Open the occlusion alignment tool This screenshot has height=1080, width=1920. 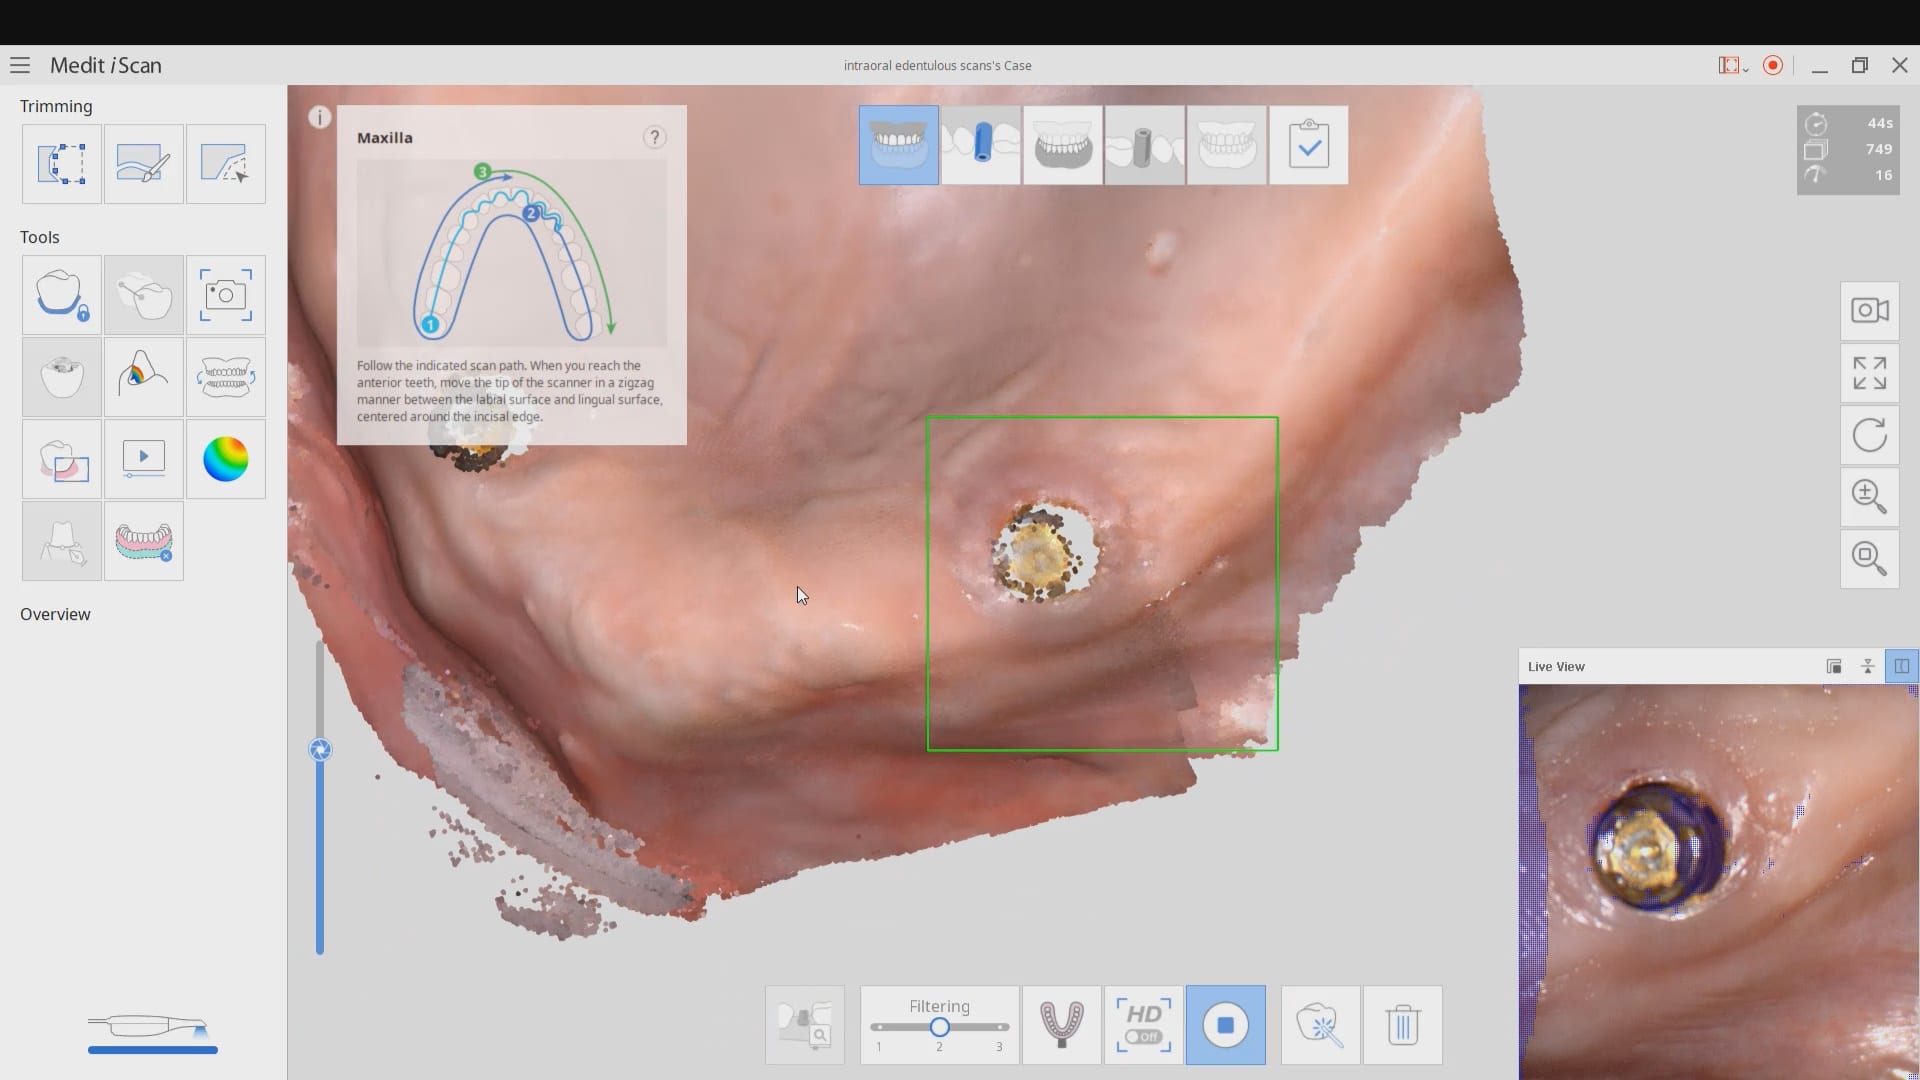[226, 377]
